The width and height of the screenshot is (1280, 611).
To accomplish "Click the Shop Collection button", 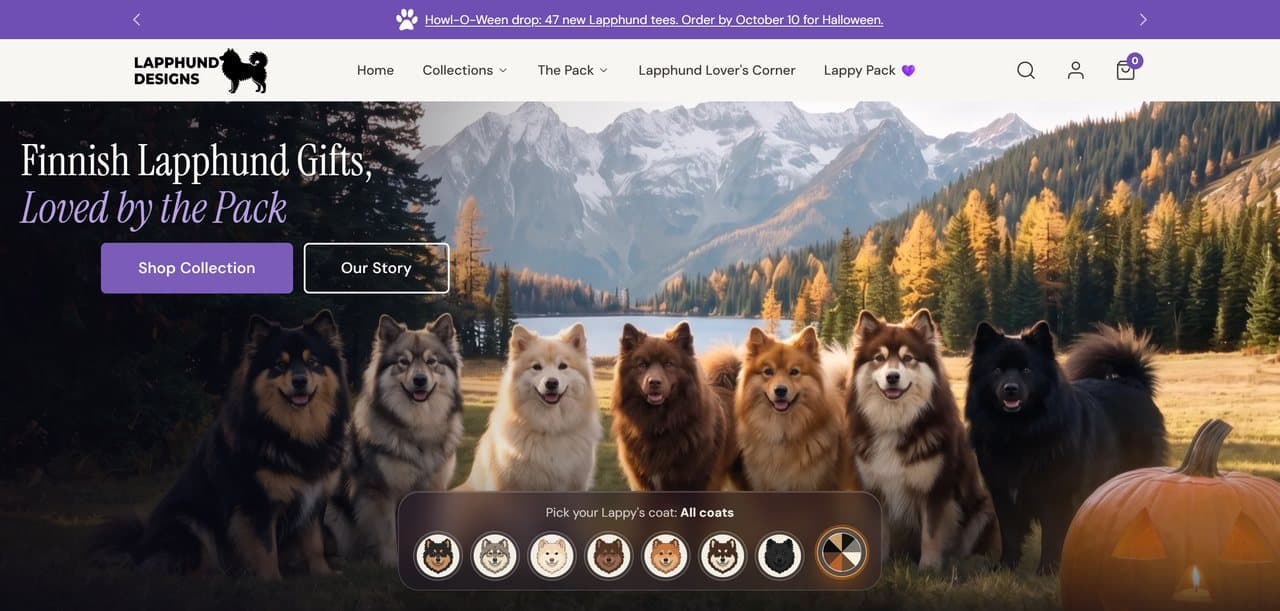I will (x=197, y=268).
